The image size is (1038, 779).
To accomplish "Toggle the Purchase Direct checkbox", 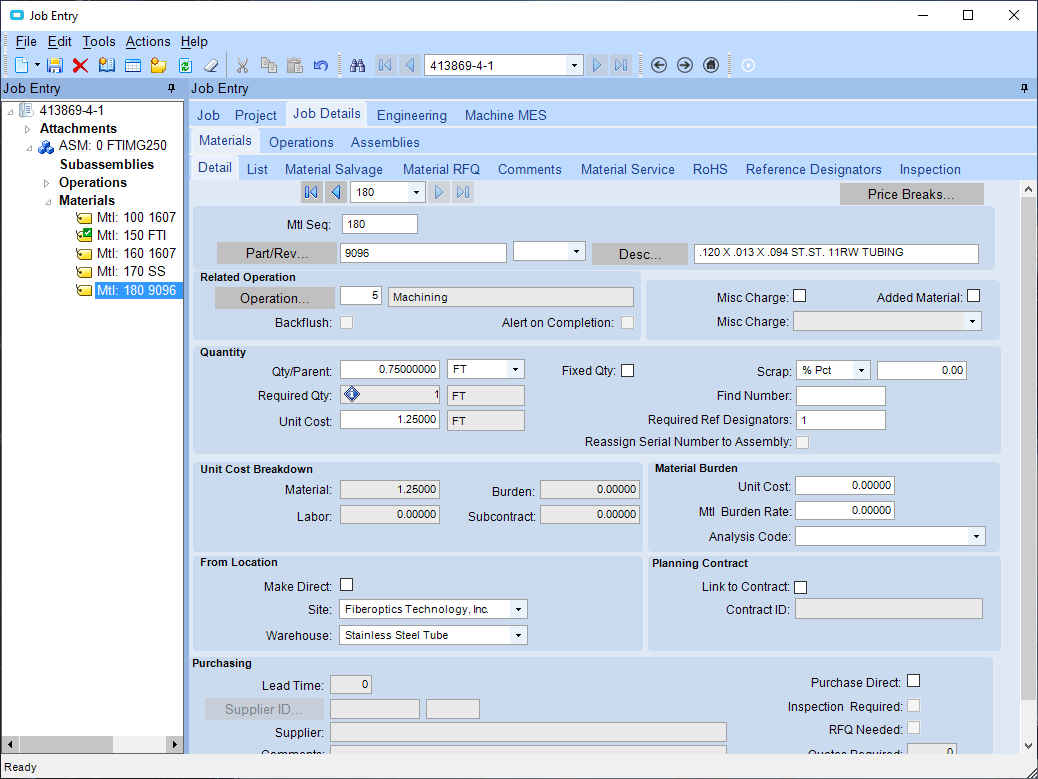I will tap(913, 682).
